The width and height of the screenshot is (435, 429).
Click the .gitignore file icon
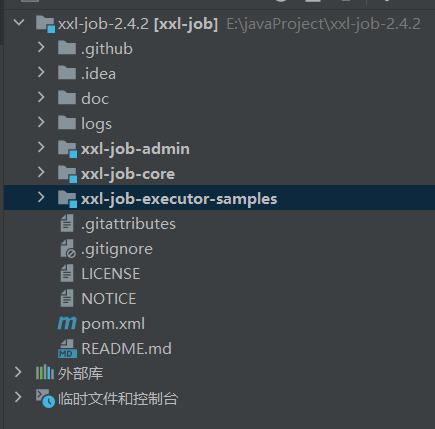click(68, 249)
